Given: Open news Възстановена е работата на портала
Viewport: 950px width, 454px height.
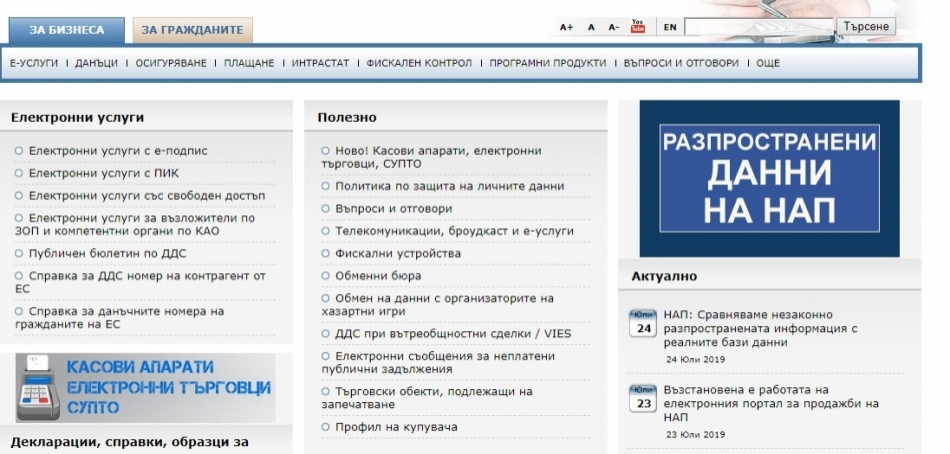Looking at the screenshot, I should click(771, 403).
